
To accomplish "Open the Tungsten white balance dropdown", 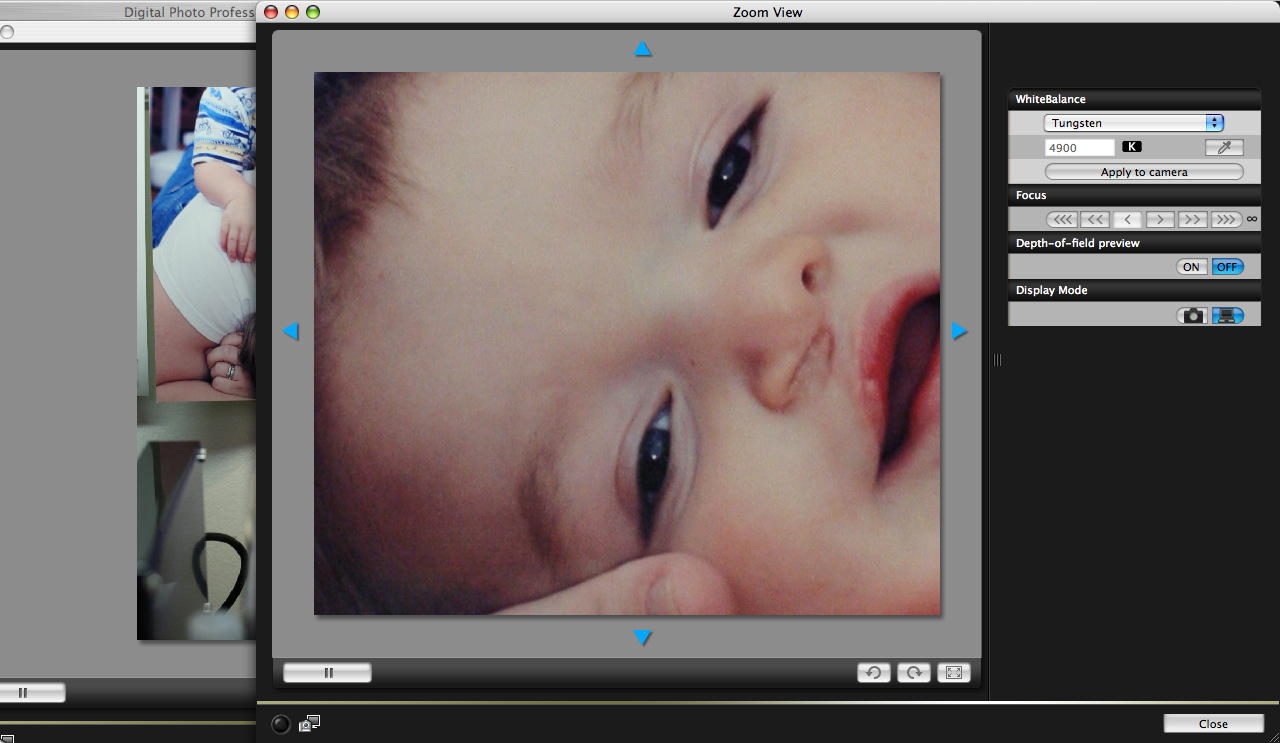I will click(1134, 123).
